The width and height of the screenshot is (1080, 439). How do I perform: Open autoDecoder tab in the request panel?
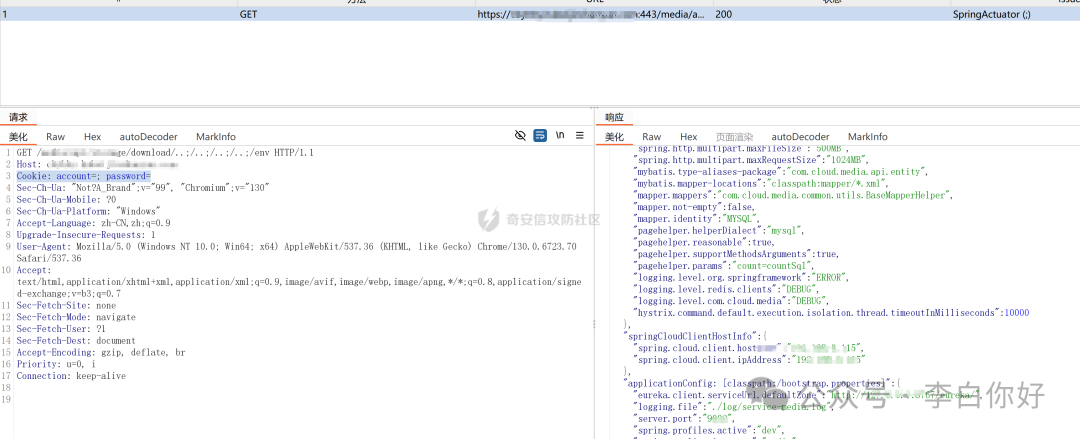point(148,136)
